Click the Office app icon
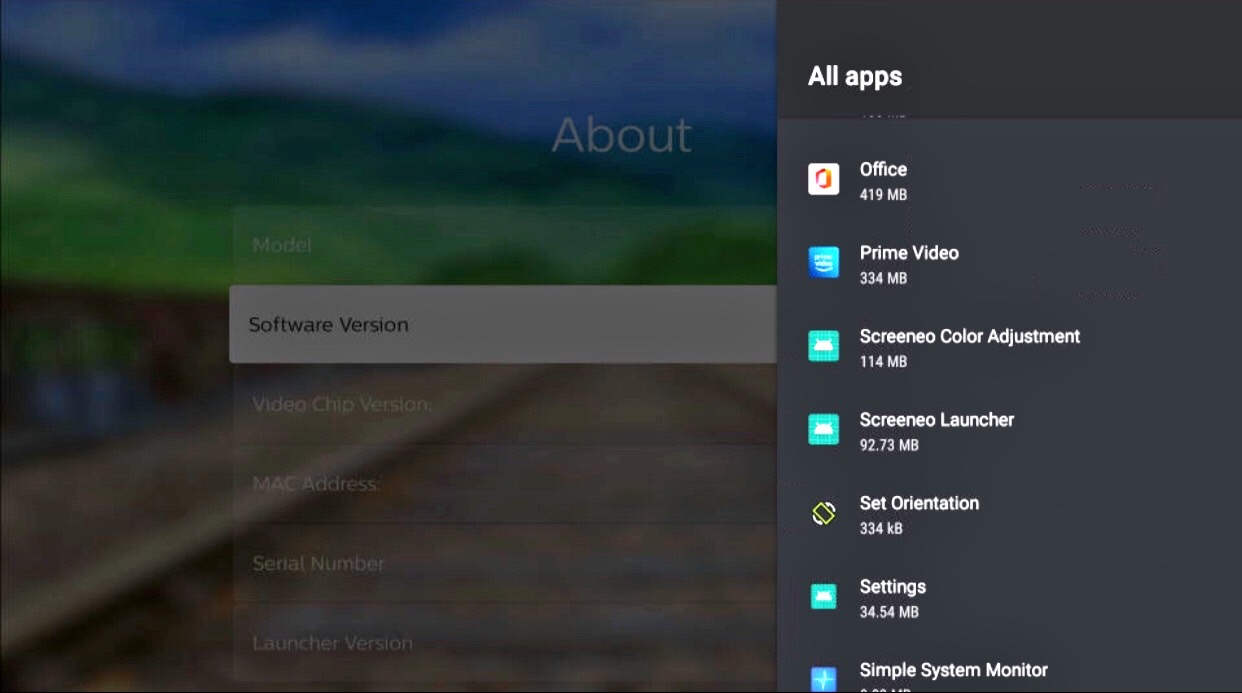This screenshot has height=693, width=1242. [x=823, y=180]
